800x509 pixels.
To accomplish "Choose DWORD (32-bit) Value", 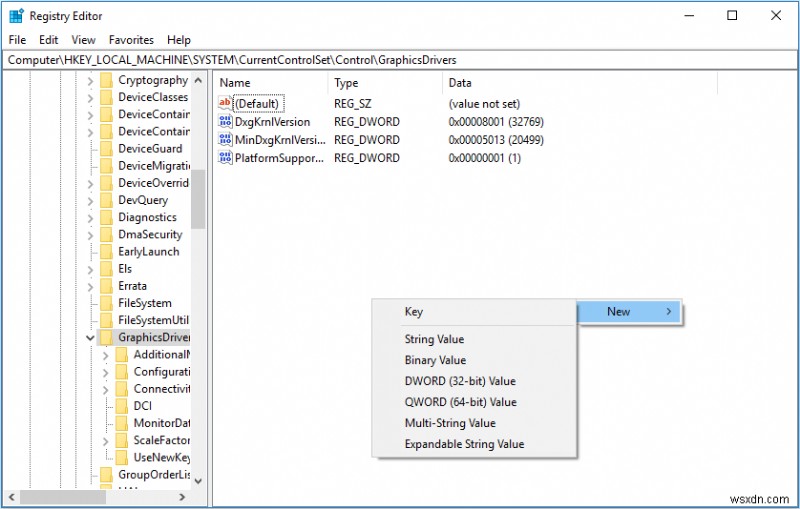I will [x=474, y=381].
